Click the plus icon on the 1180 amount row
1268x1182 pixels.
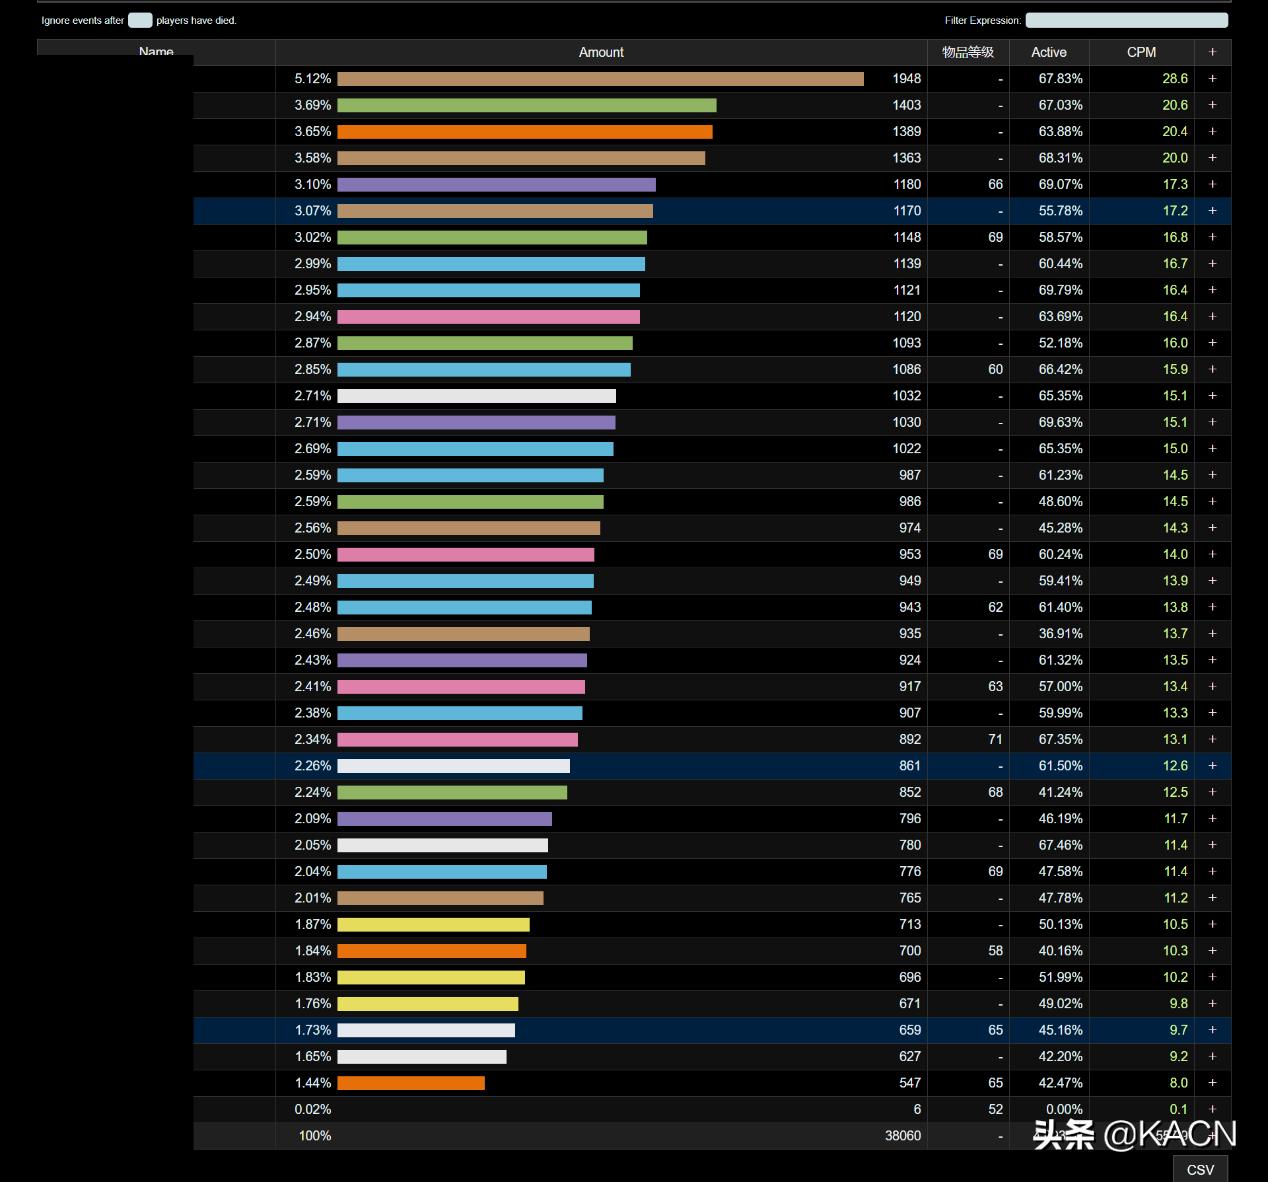[1212, 184]
